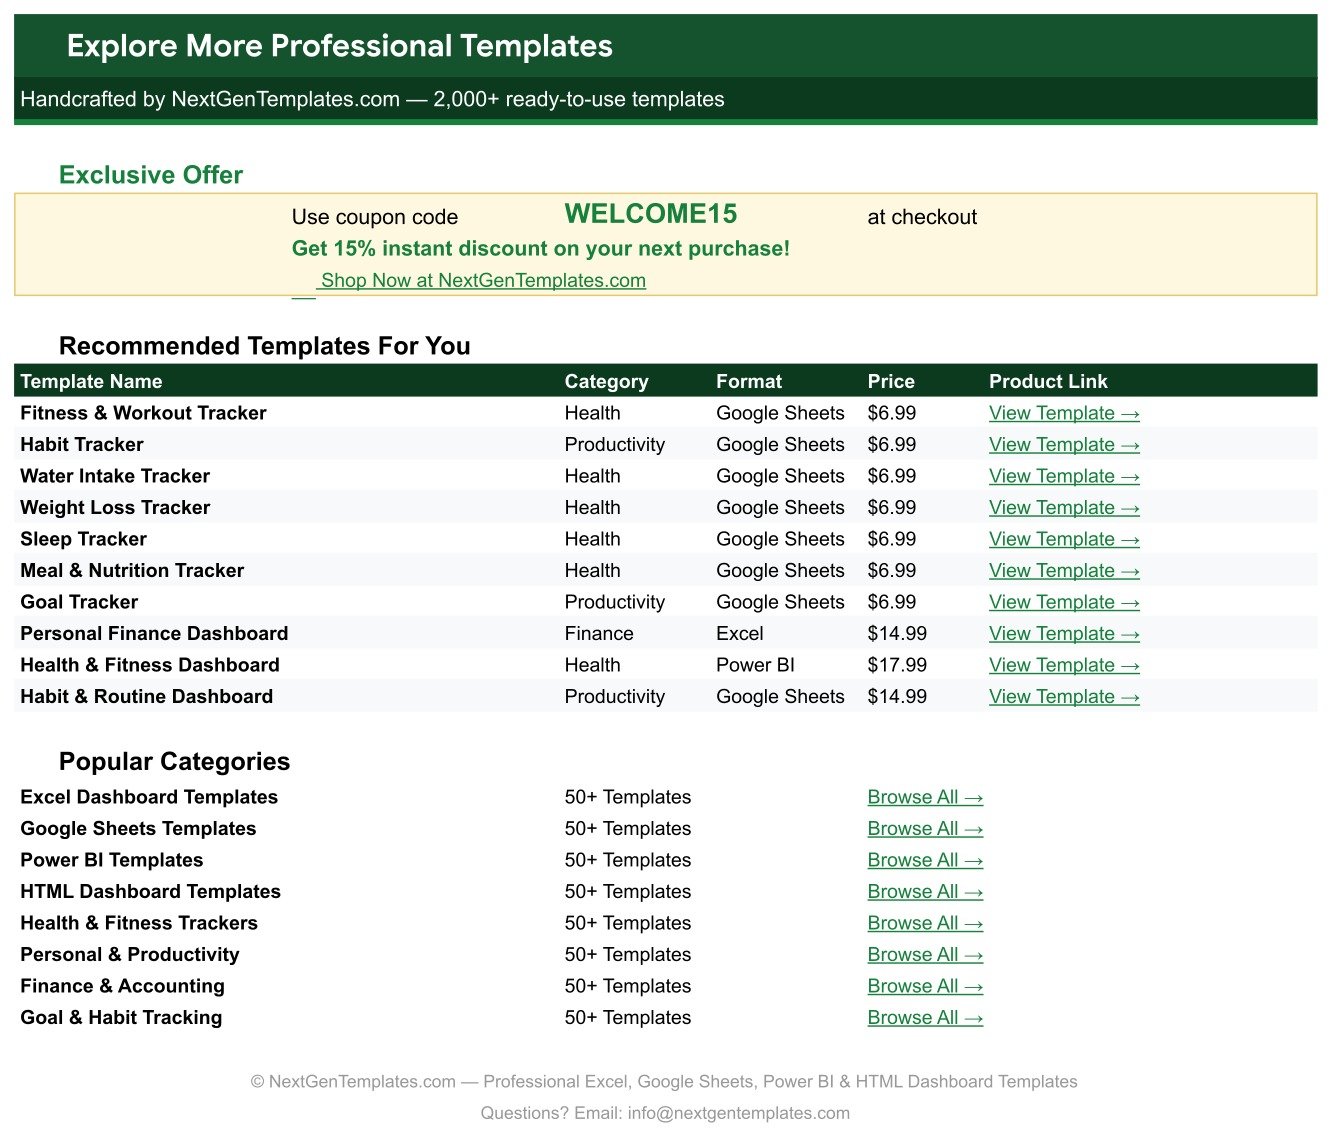Open the Shop Now at NextGenTemplates.com link
This screenshot has height=1137, width=1332.
click(483, 281)
